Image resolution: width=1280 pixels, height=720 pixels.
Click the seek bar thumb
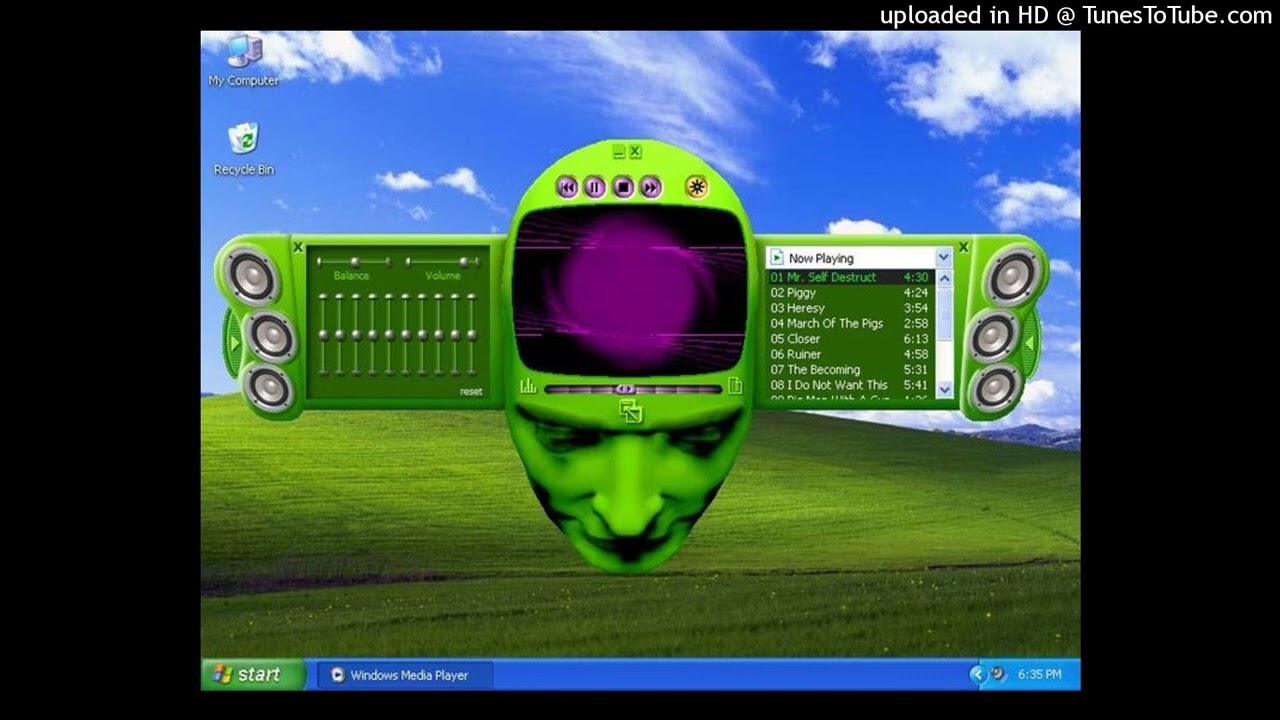626,389
